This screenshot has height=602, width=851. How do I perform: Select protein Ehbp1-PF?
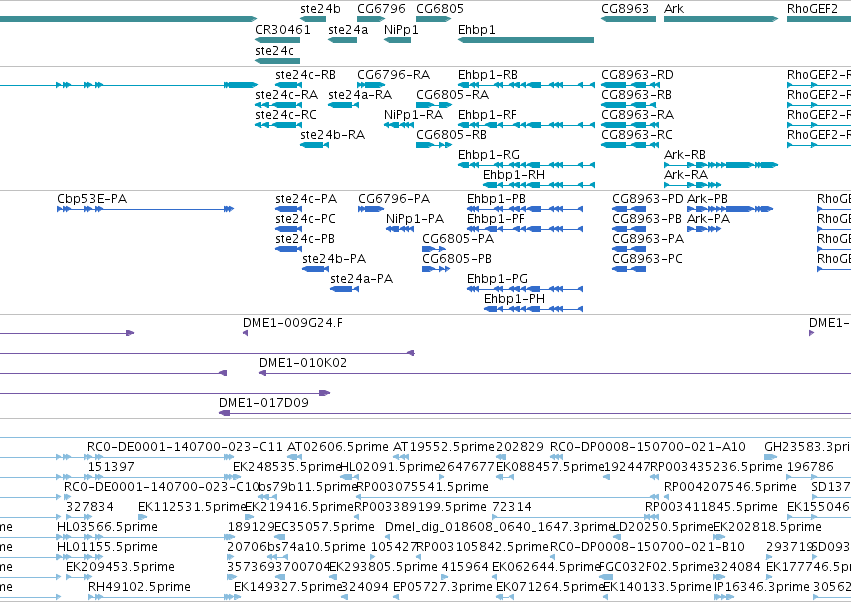496,219
